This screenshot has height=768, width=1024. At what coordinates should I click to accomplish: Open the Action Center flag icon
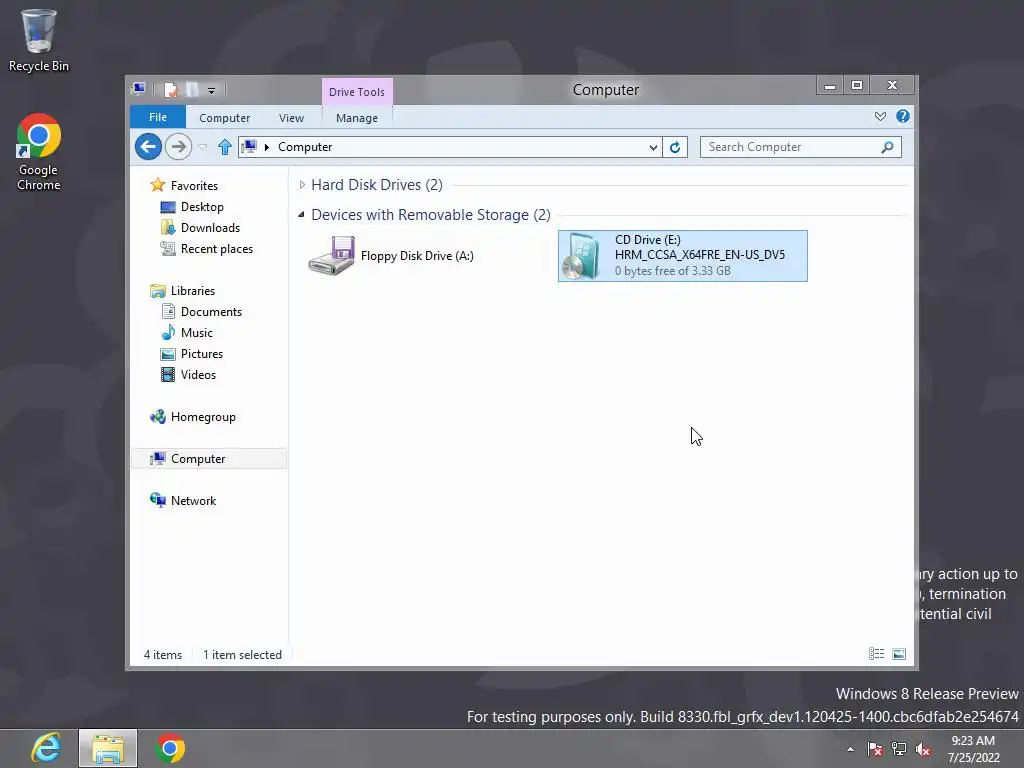click(x=875, y=749)
